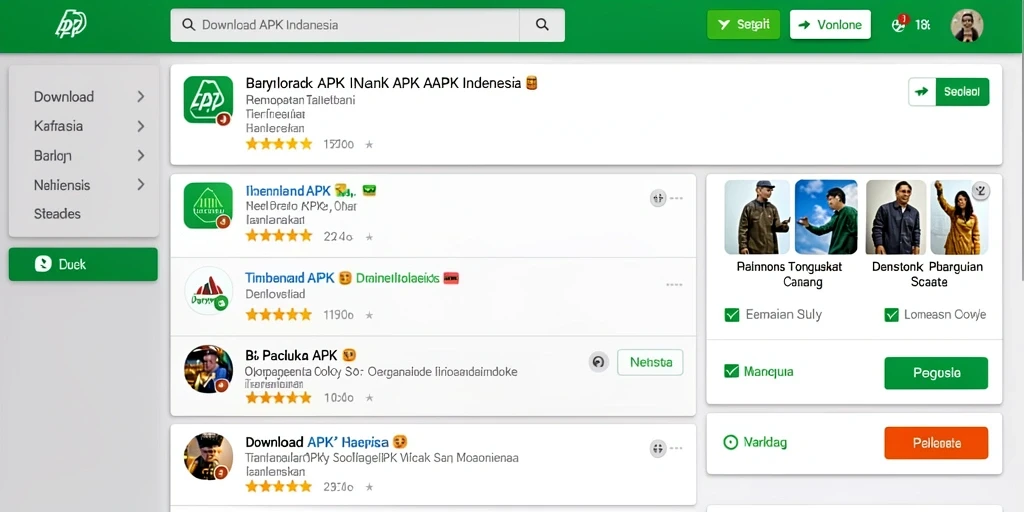1024x512 pixels.
Task: Click the Narldag circle icon
Action: [731, 443]
